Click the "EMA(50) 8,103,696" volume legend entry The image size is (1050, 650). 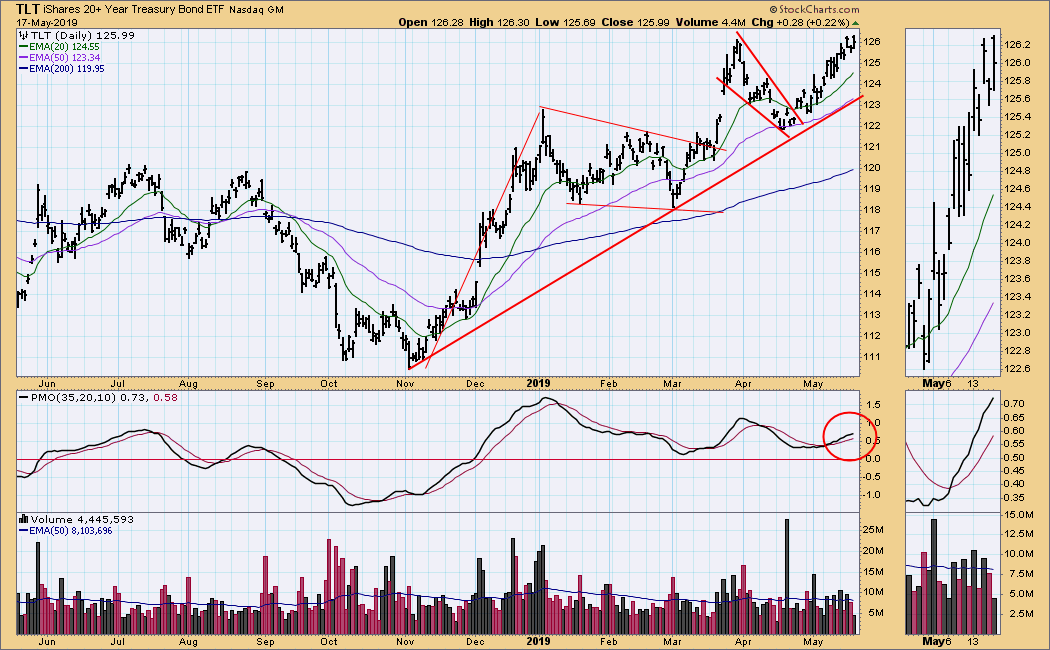pyautogui.click(x=71, y=531)
